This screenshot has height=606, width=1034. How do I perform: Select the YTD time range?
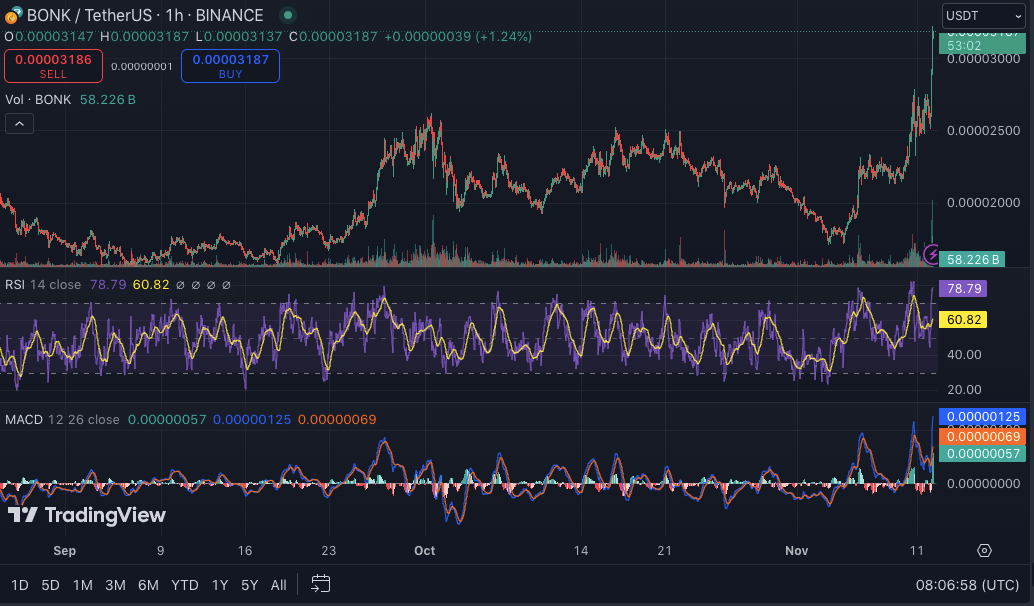185,585
